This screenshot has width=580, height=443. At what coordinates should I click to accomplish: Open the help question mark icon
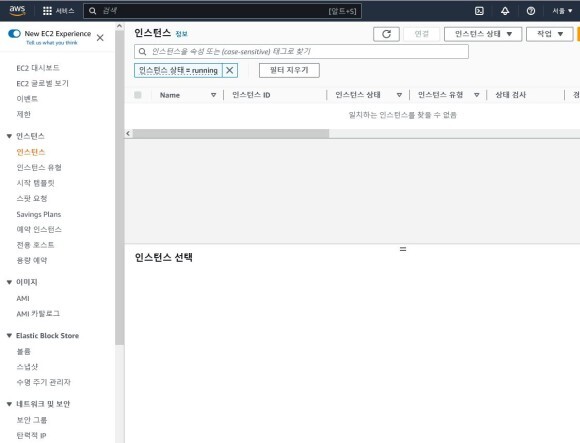pyautogui.click(x=531, y=11)
